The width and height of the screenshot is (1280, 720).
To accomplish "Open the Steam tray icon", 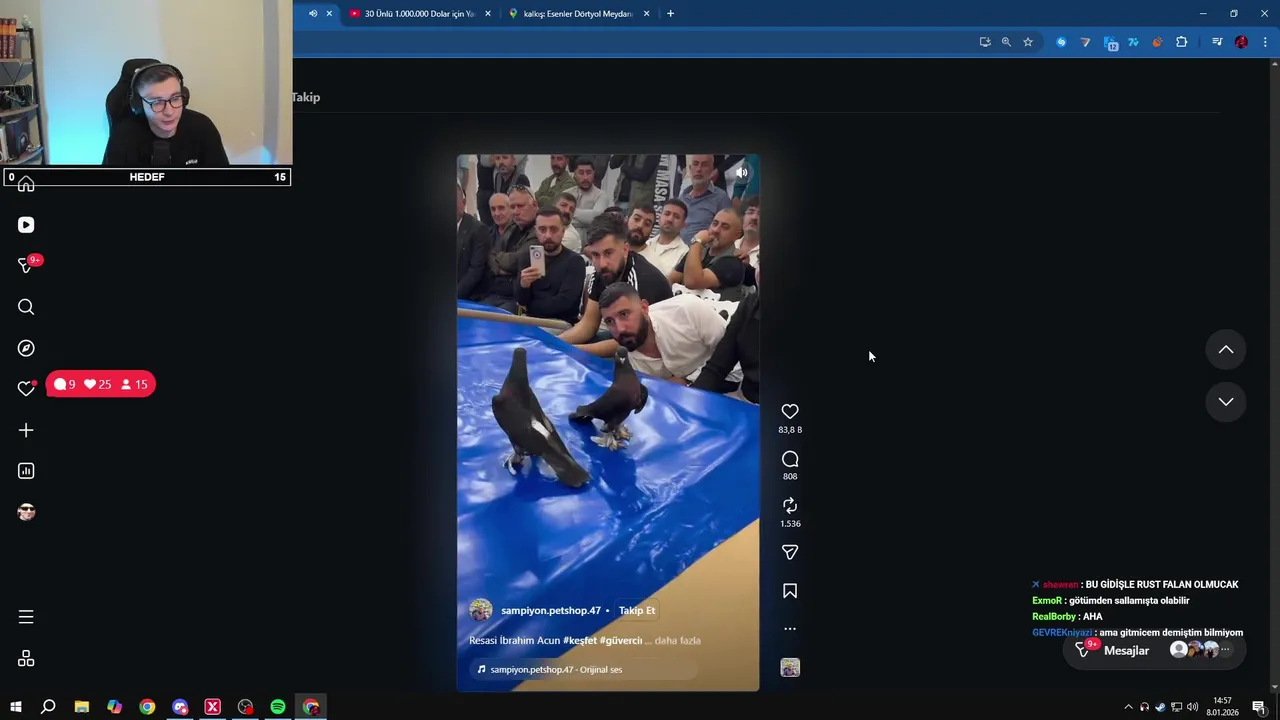I will point(1160,707).
